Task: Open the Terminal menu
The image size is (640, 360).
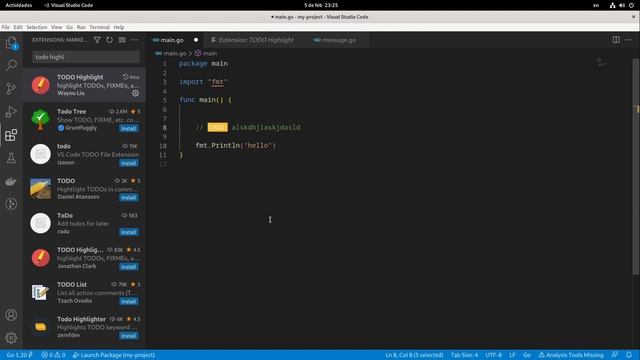Action: [100, 27]
